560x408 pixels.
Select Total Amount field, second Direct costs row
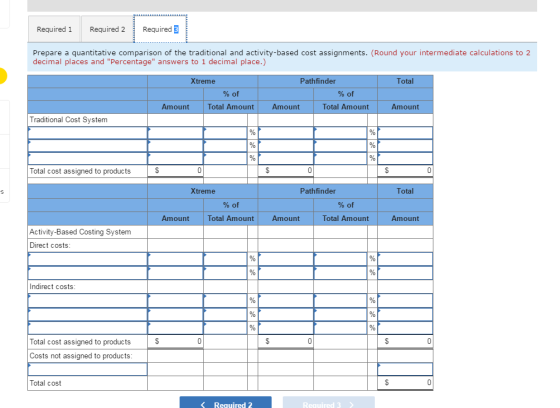[405, 273]
